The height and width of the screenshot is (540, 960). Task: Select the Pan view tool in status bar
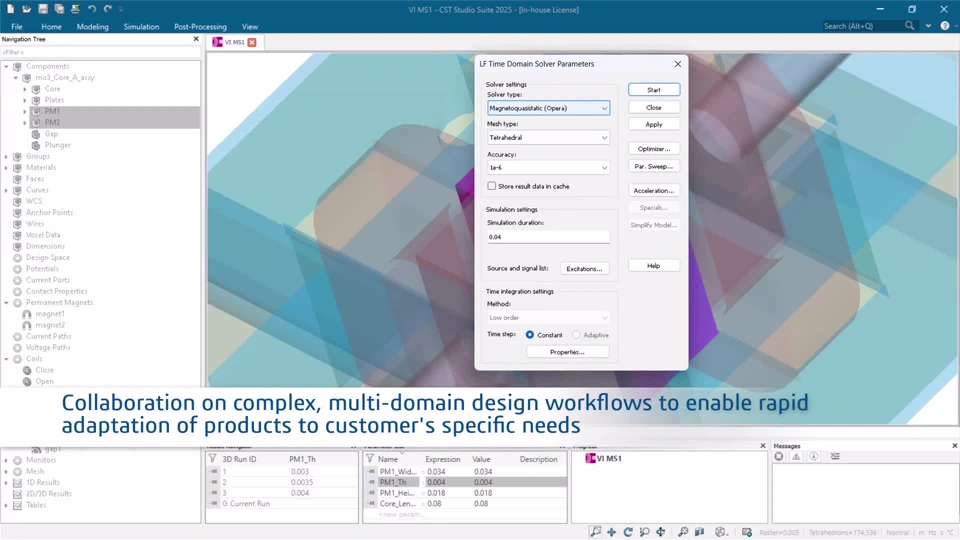[x=612, y=532]
